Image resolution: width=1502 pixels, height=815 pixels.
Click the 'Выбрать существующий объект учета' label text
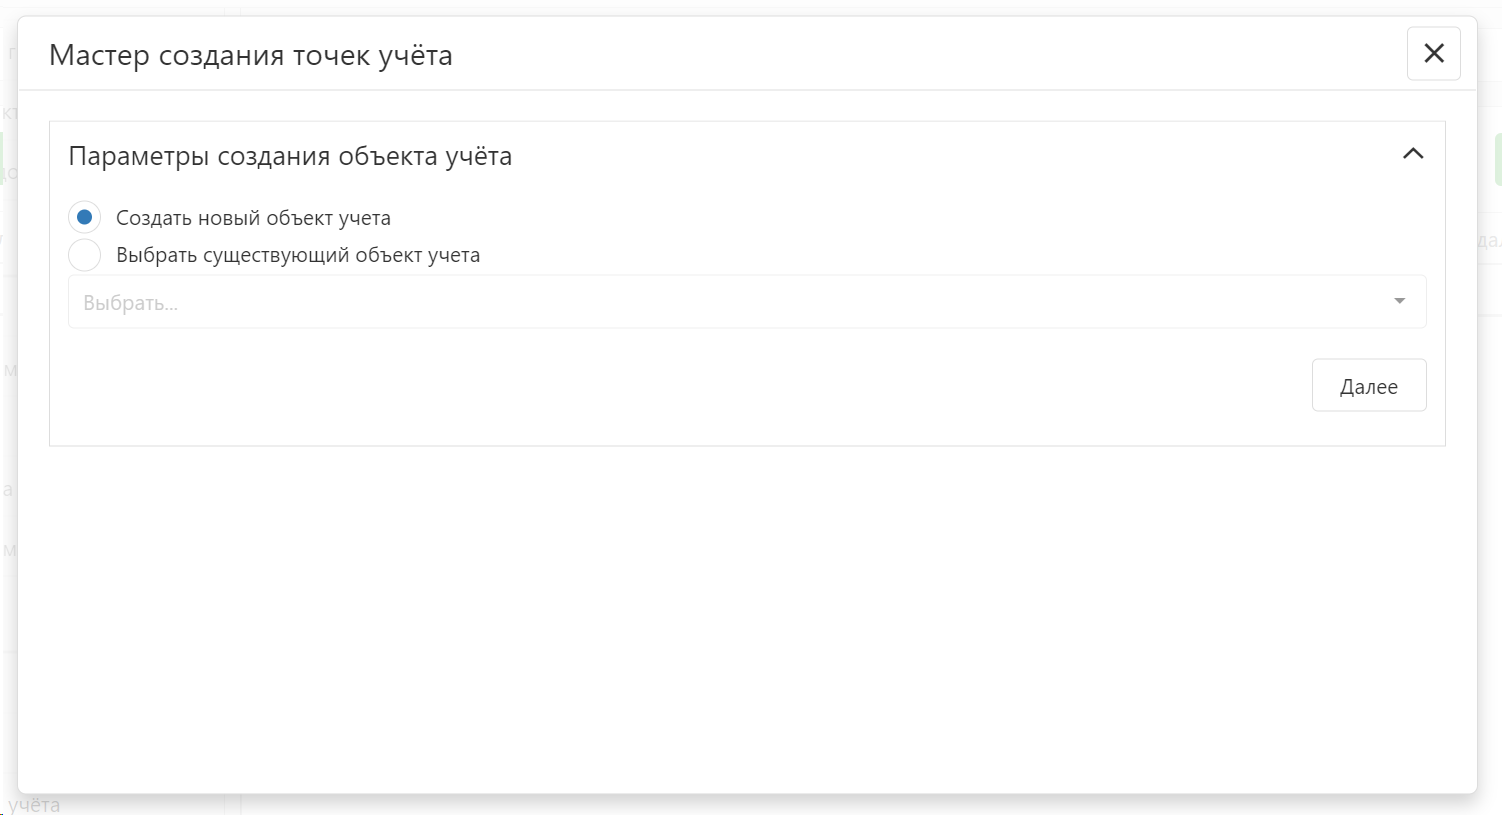pyautogui.click(x=298, y=255)
